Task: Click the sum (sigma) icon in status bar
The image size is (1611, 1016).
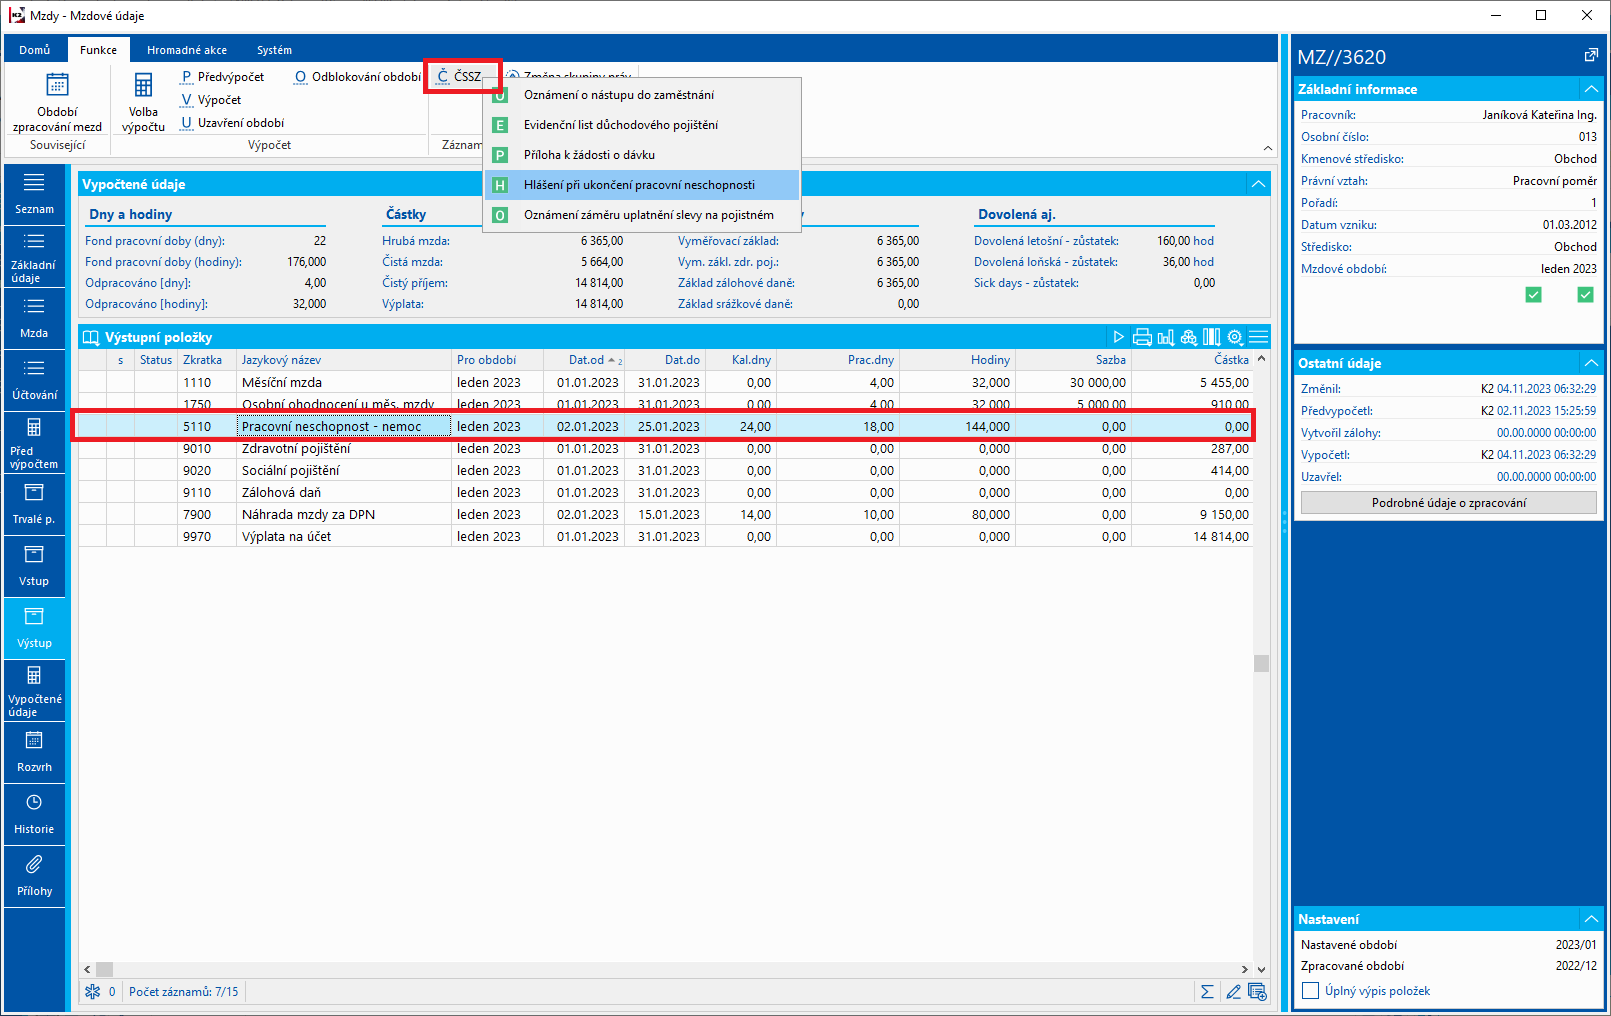Action: tap(1207, 992)
